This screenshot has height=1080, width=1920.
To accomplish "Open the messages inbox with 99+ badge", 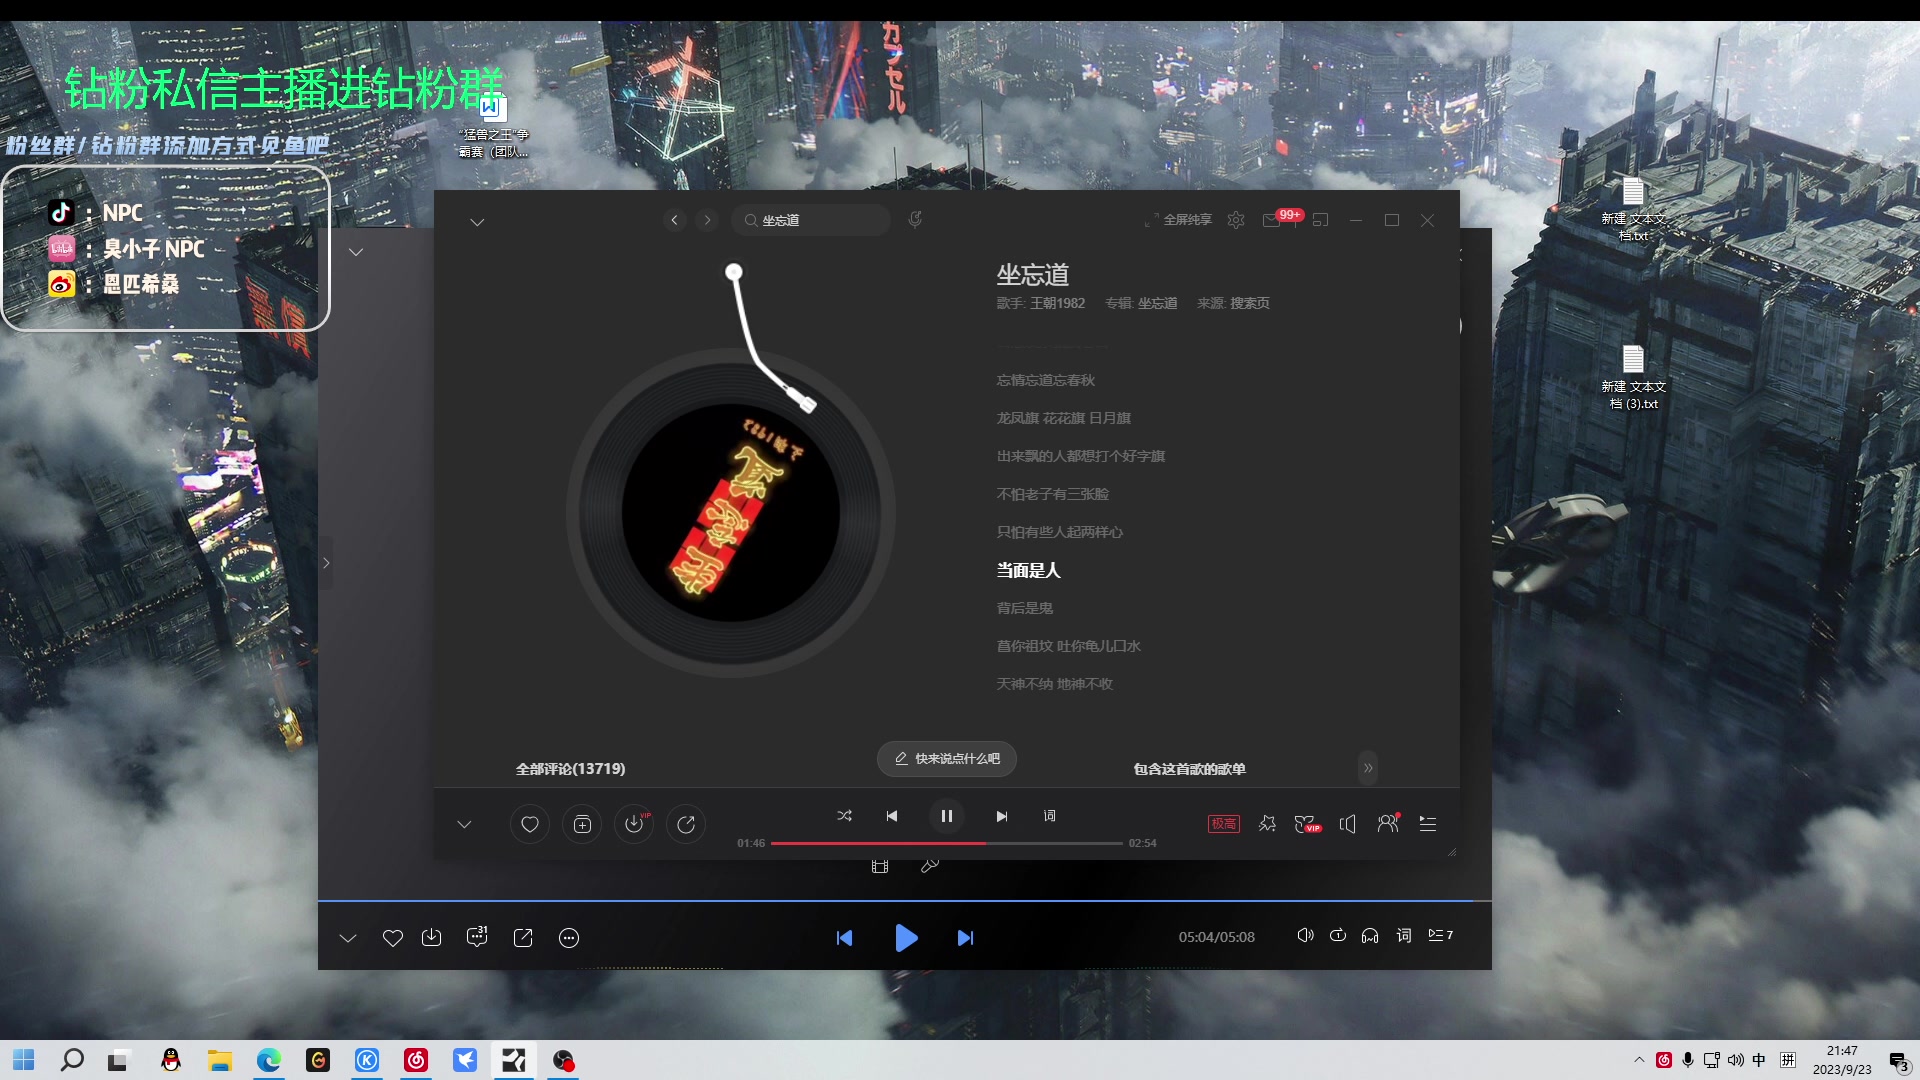I will tap(1272, 220).
